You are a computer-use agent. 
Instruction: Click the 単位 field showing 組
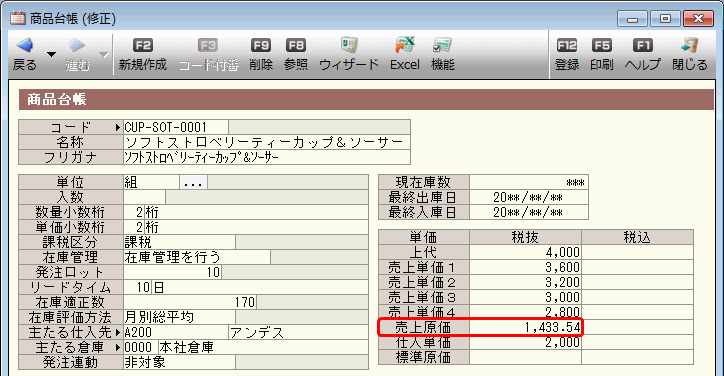tap(151, 182)
